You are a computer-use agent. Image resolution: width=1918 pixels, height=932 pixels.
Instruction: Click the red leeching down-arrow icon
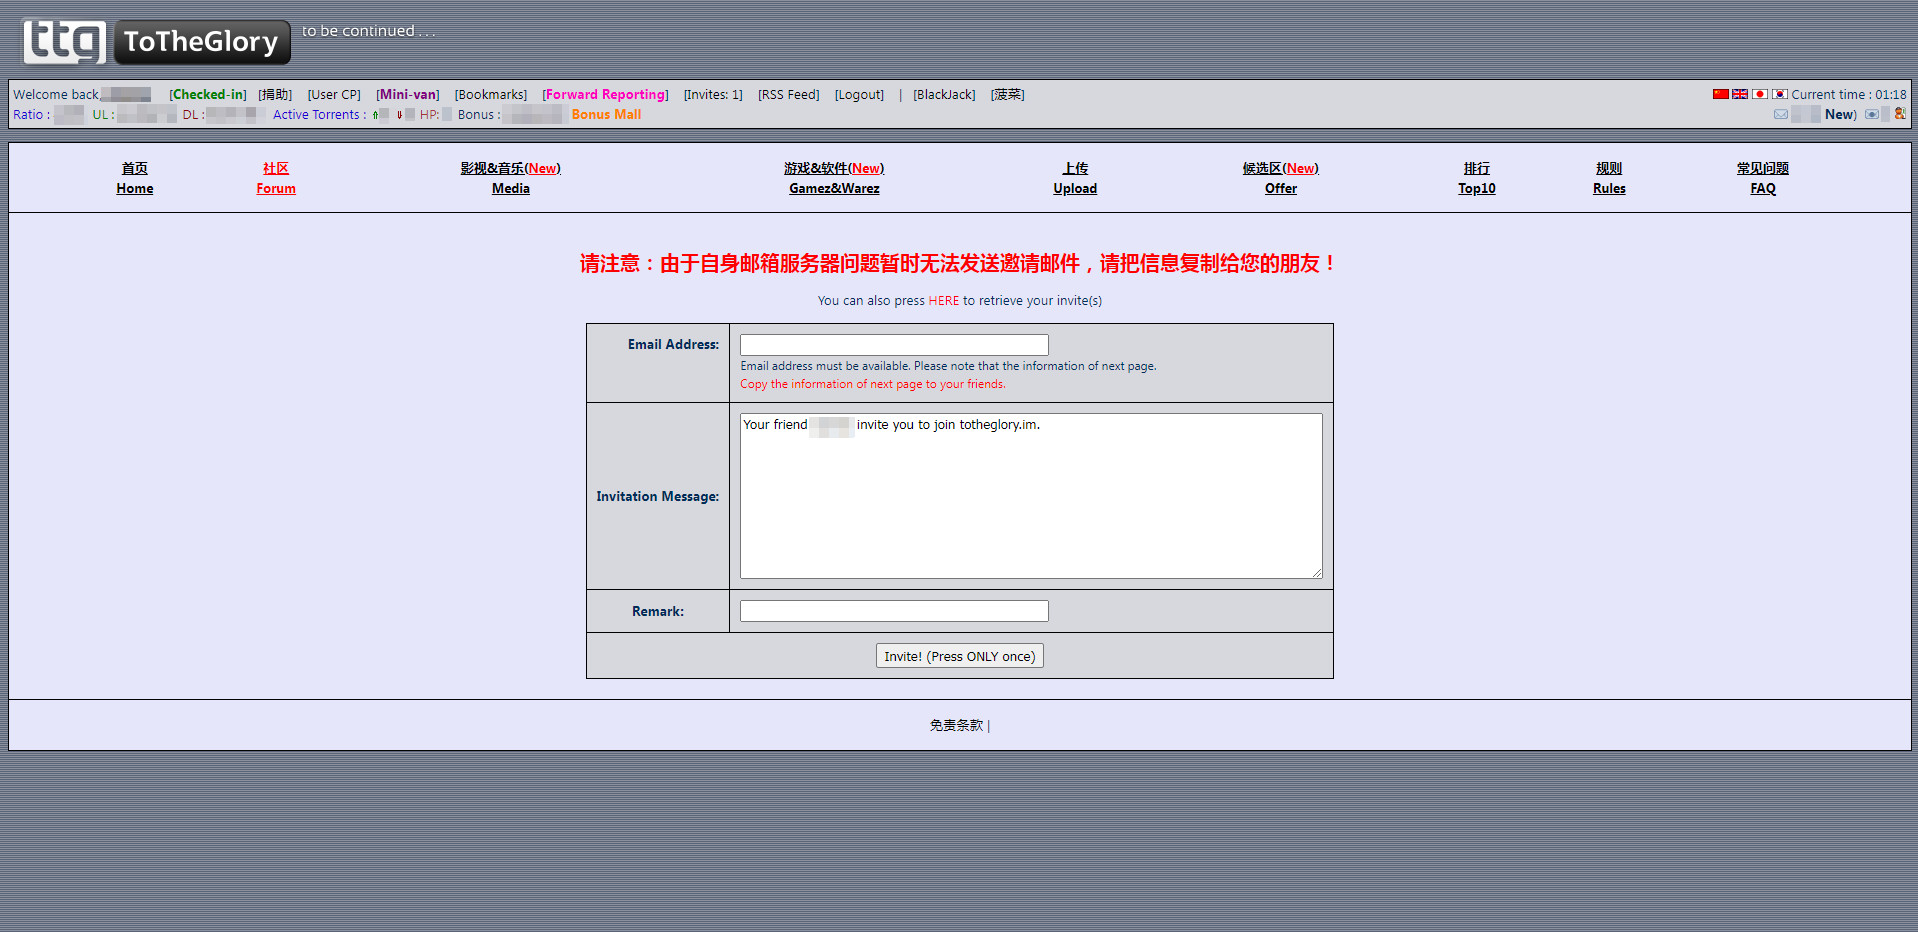[x=399, y=115]
